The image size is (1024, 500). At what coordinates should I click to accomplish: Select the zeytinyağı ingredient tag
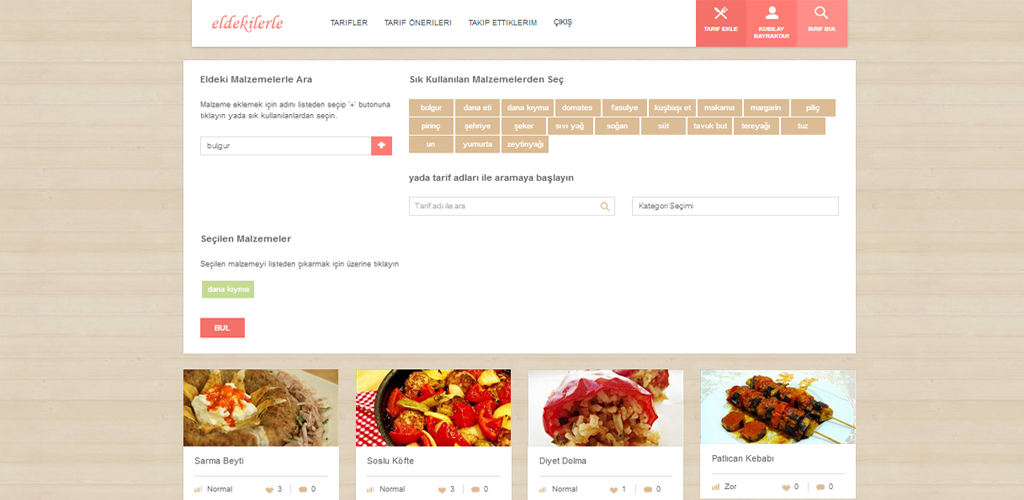tap(525, 144)
